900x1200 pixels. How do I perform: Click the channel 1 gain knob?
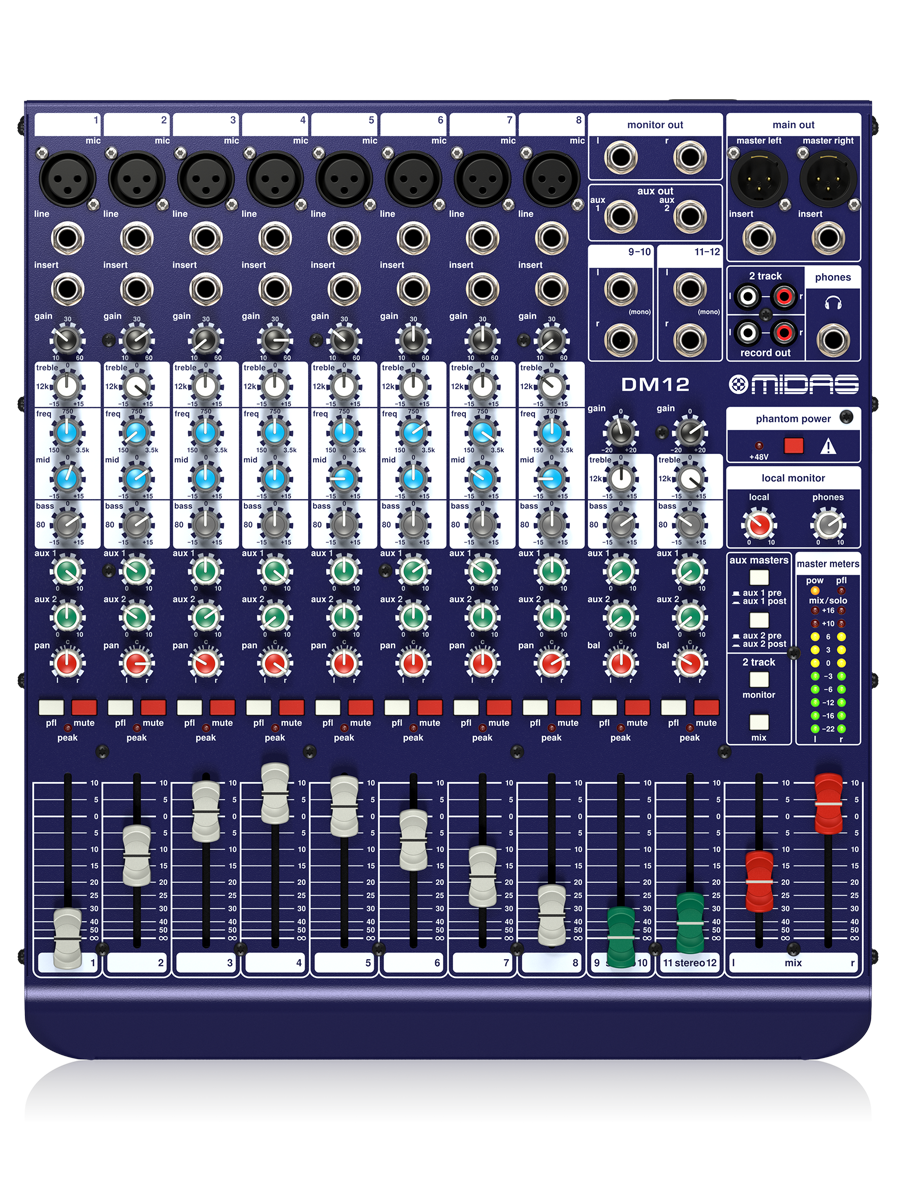click(67, 340)
